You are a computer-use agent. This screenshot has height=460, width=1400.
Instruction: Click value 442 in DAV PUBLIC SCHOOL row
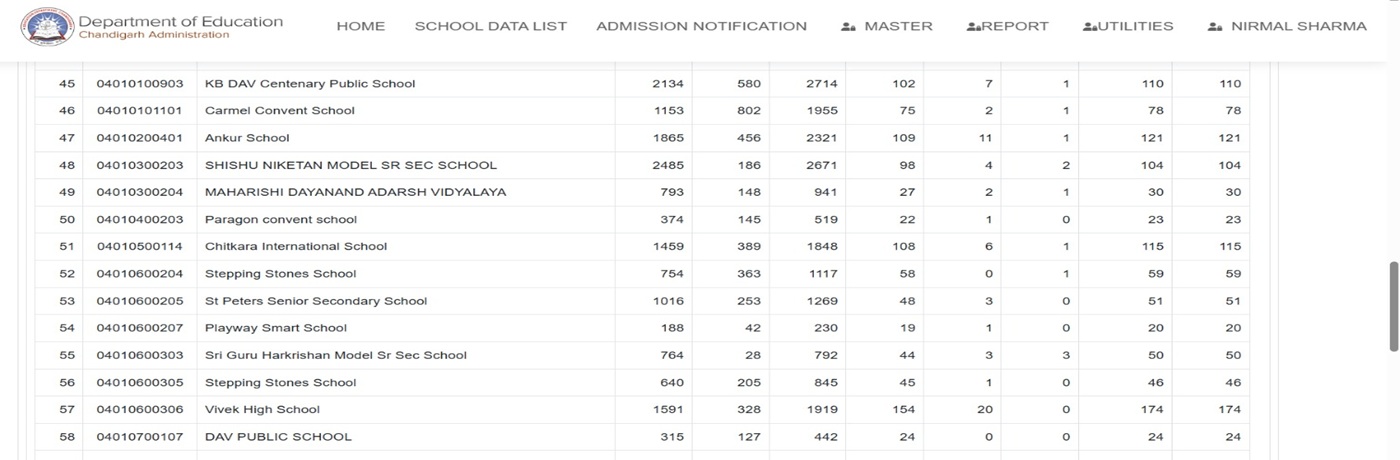(x=825, y=437)
